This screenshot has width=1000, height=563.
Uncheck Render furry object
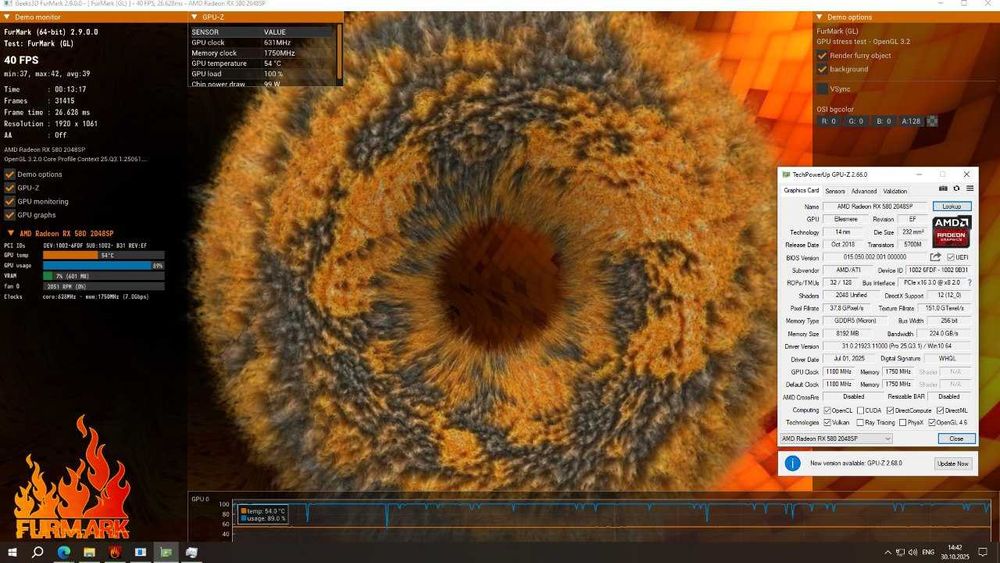point(822,55)
